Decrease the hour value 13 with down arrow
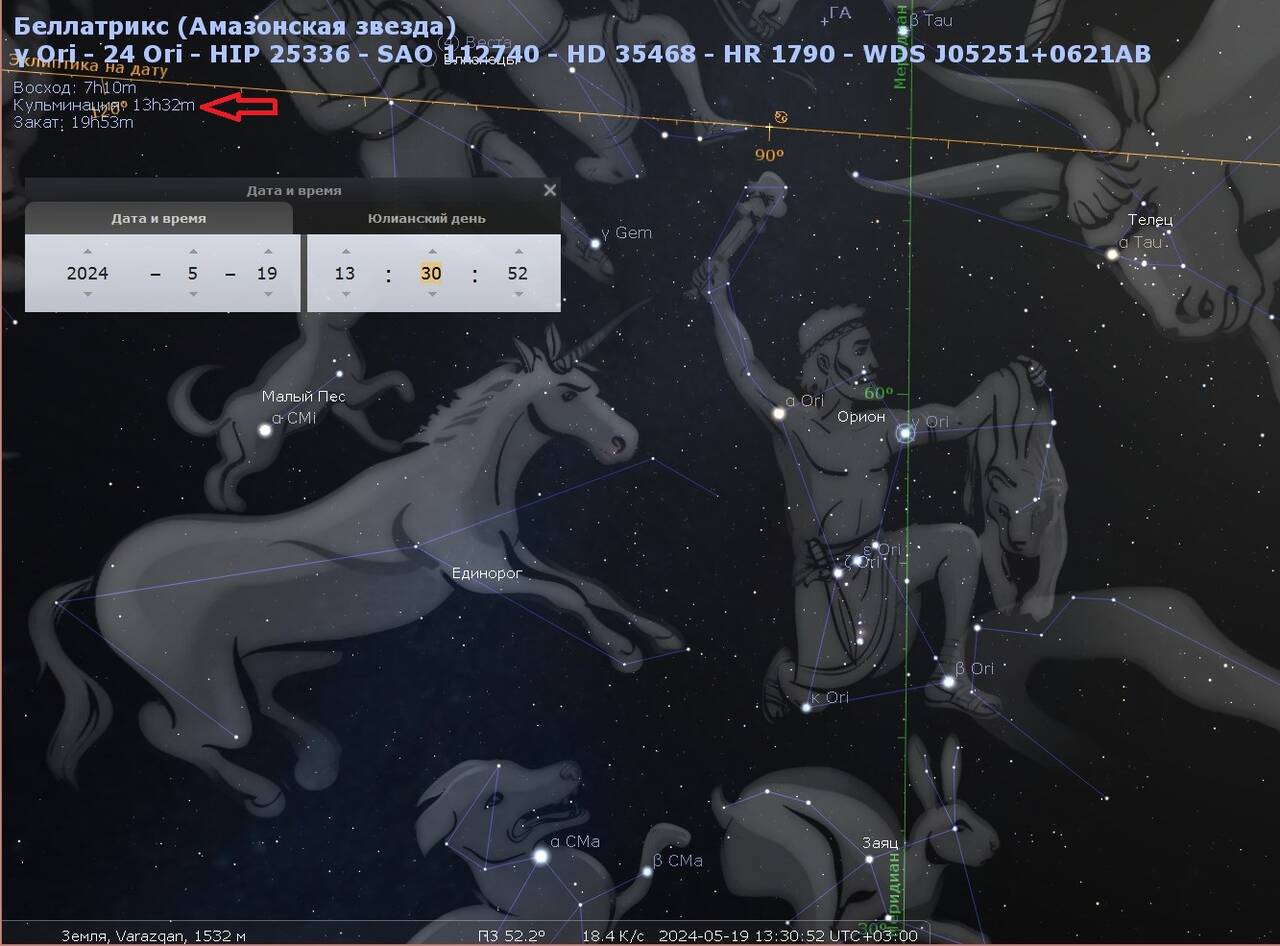 tap(345, 294)
